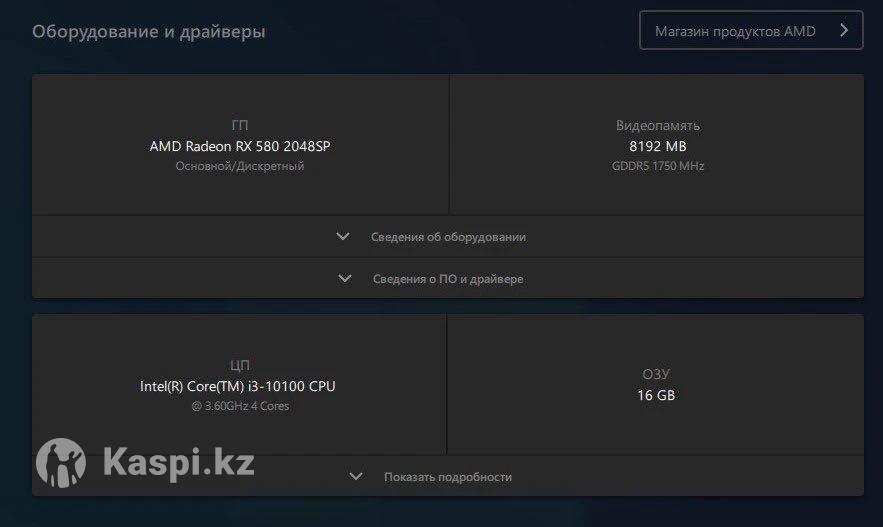Expand Сведения об оборудовании section
The height and width of the screenshot is (527, 883).
[448, 236]
